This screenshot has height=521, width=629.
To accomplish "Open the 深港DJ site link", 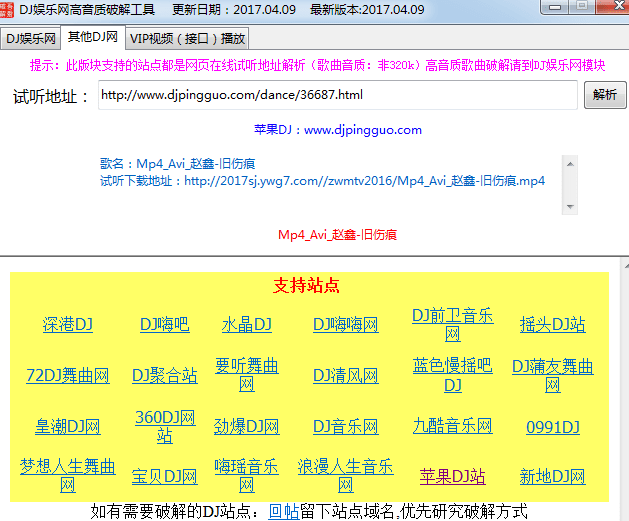I will tap(67, 325).
